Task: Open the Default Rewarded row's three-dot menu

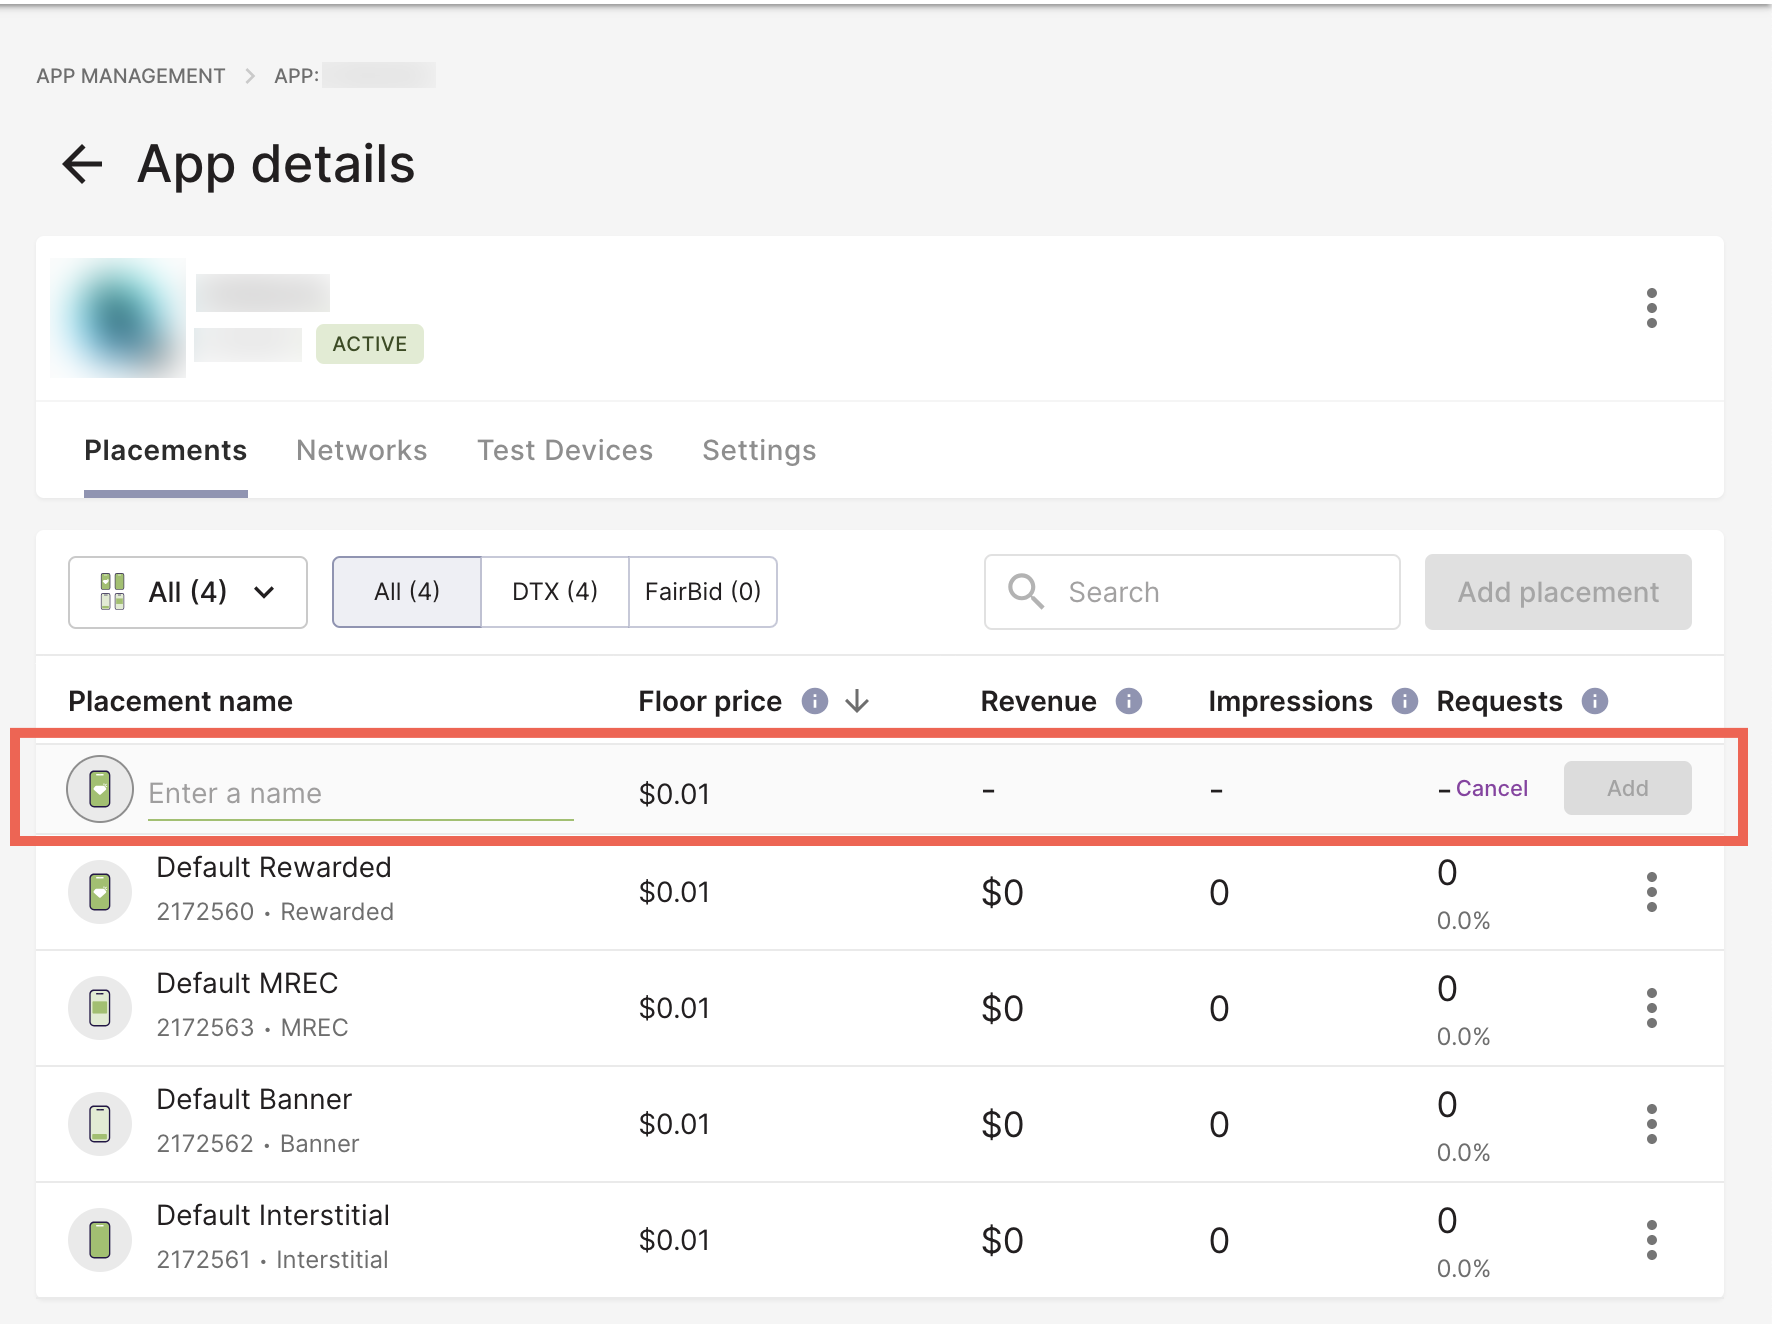Action: click(x=1651, y=892)
